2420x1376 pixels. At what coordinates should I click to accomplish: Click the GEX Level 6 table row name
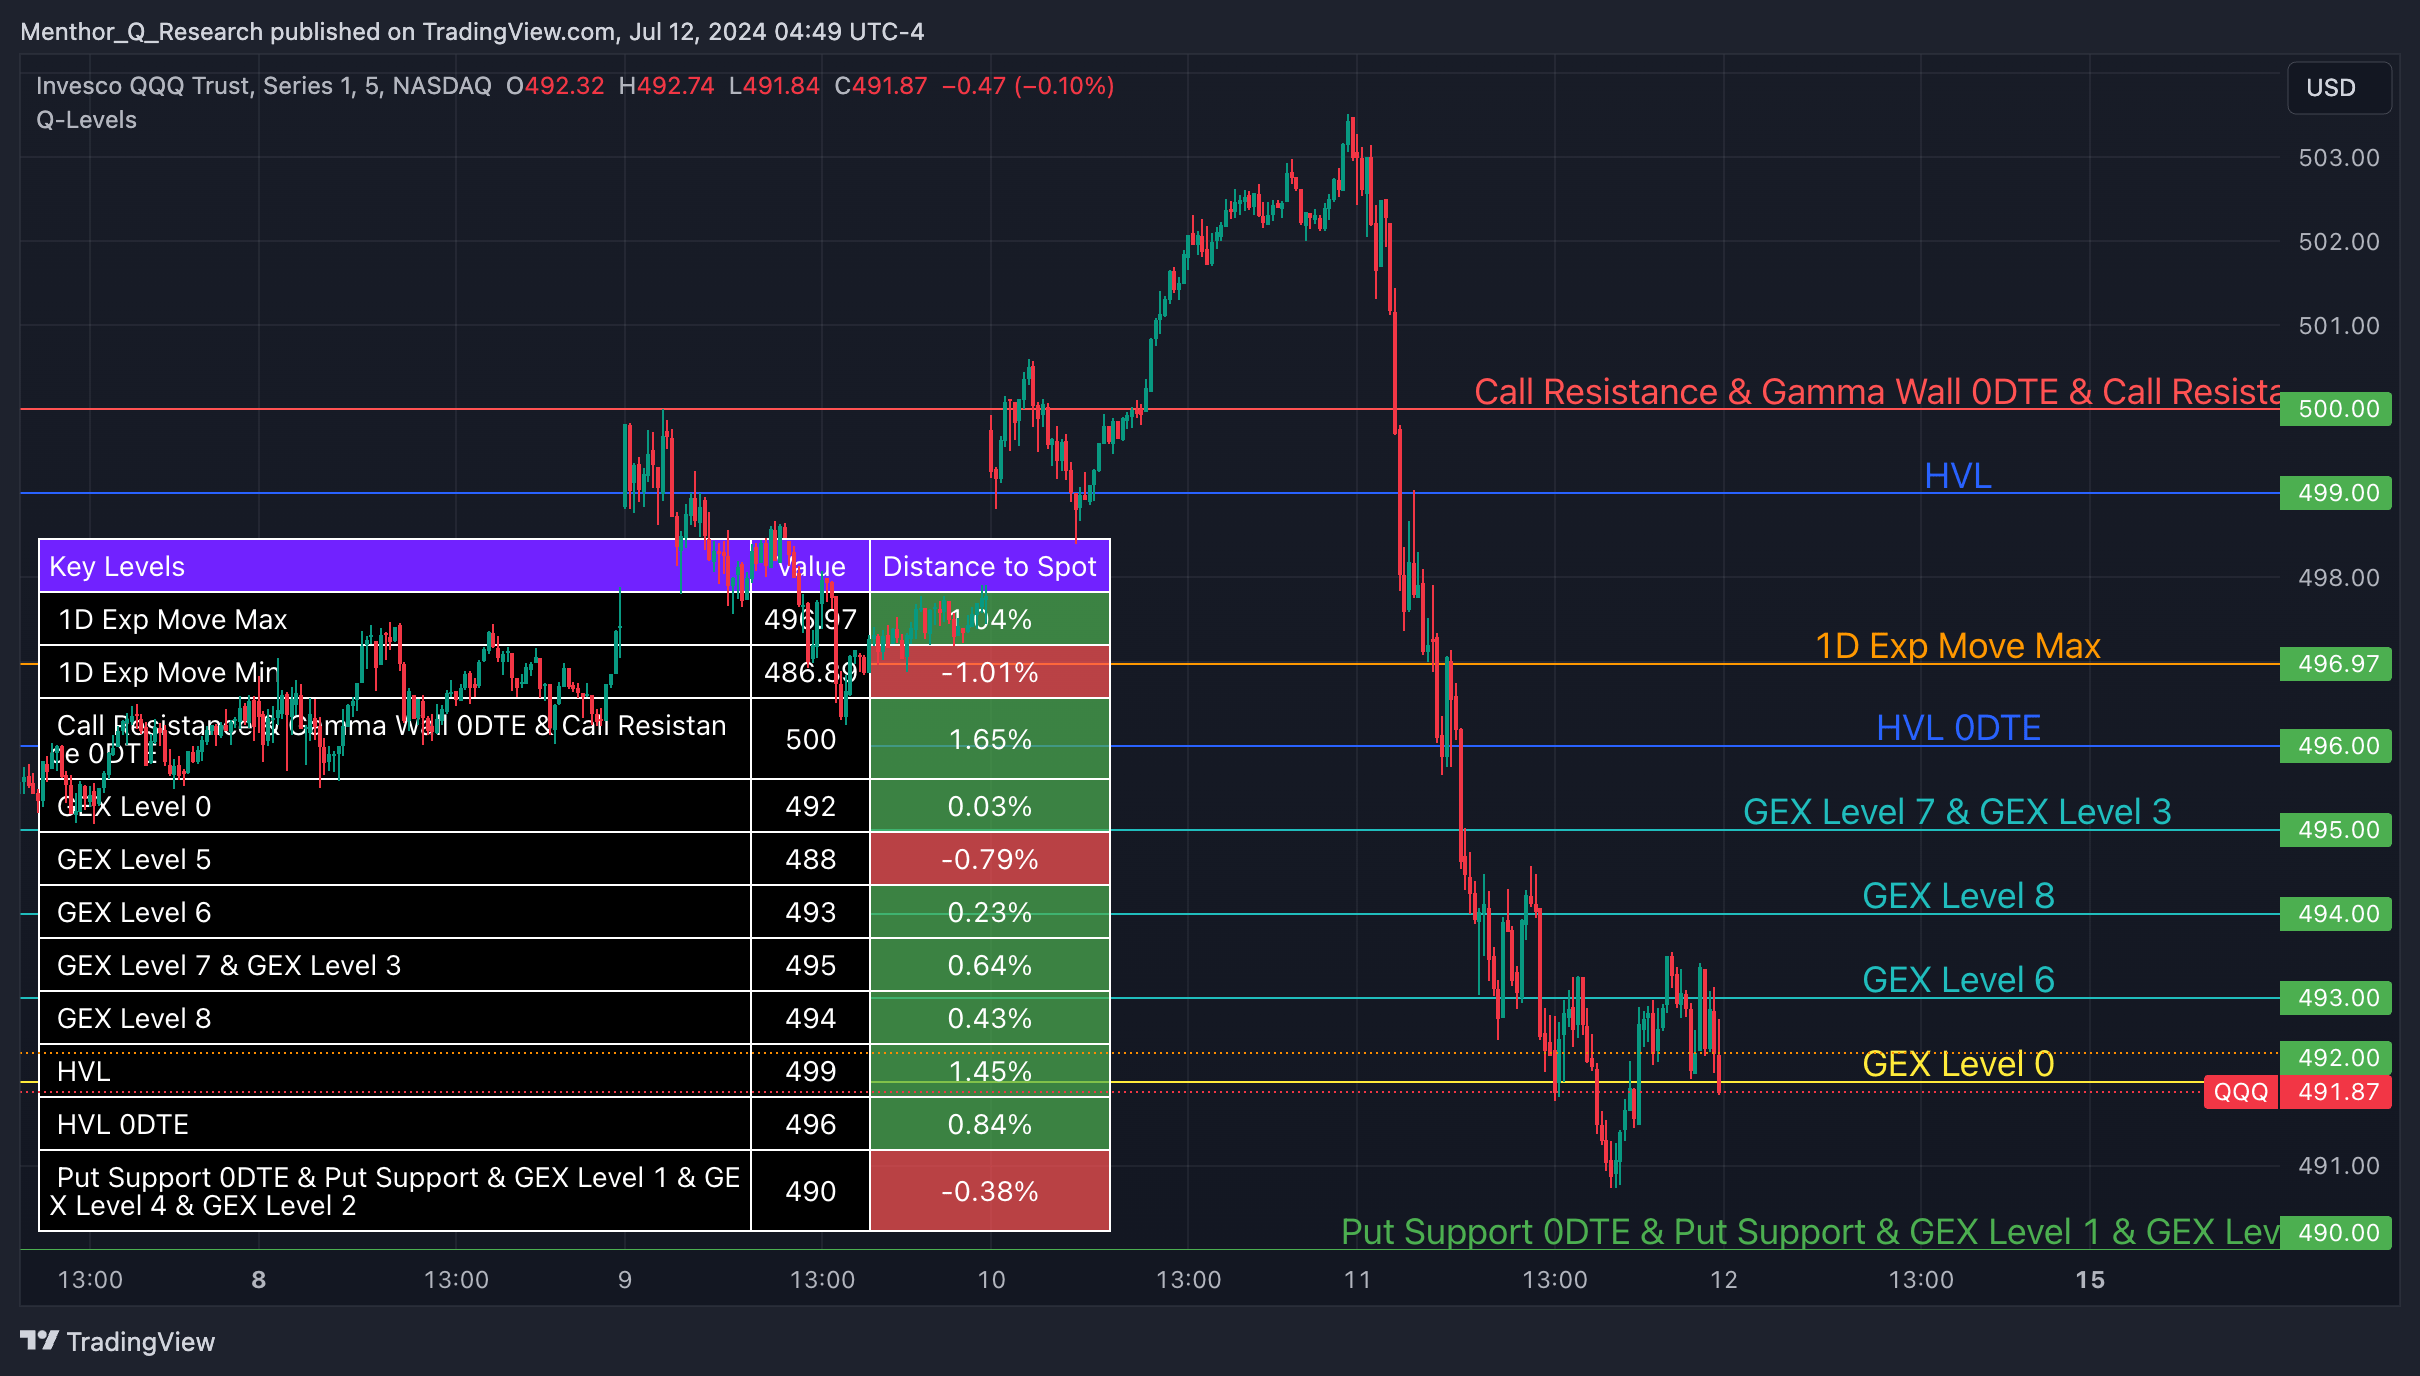(x=134, y=913)
